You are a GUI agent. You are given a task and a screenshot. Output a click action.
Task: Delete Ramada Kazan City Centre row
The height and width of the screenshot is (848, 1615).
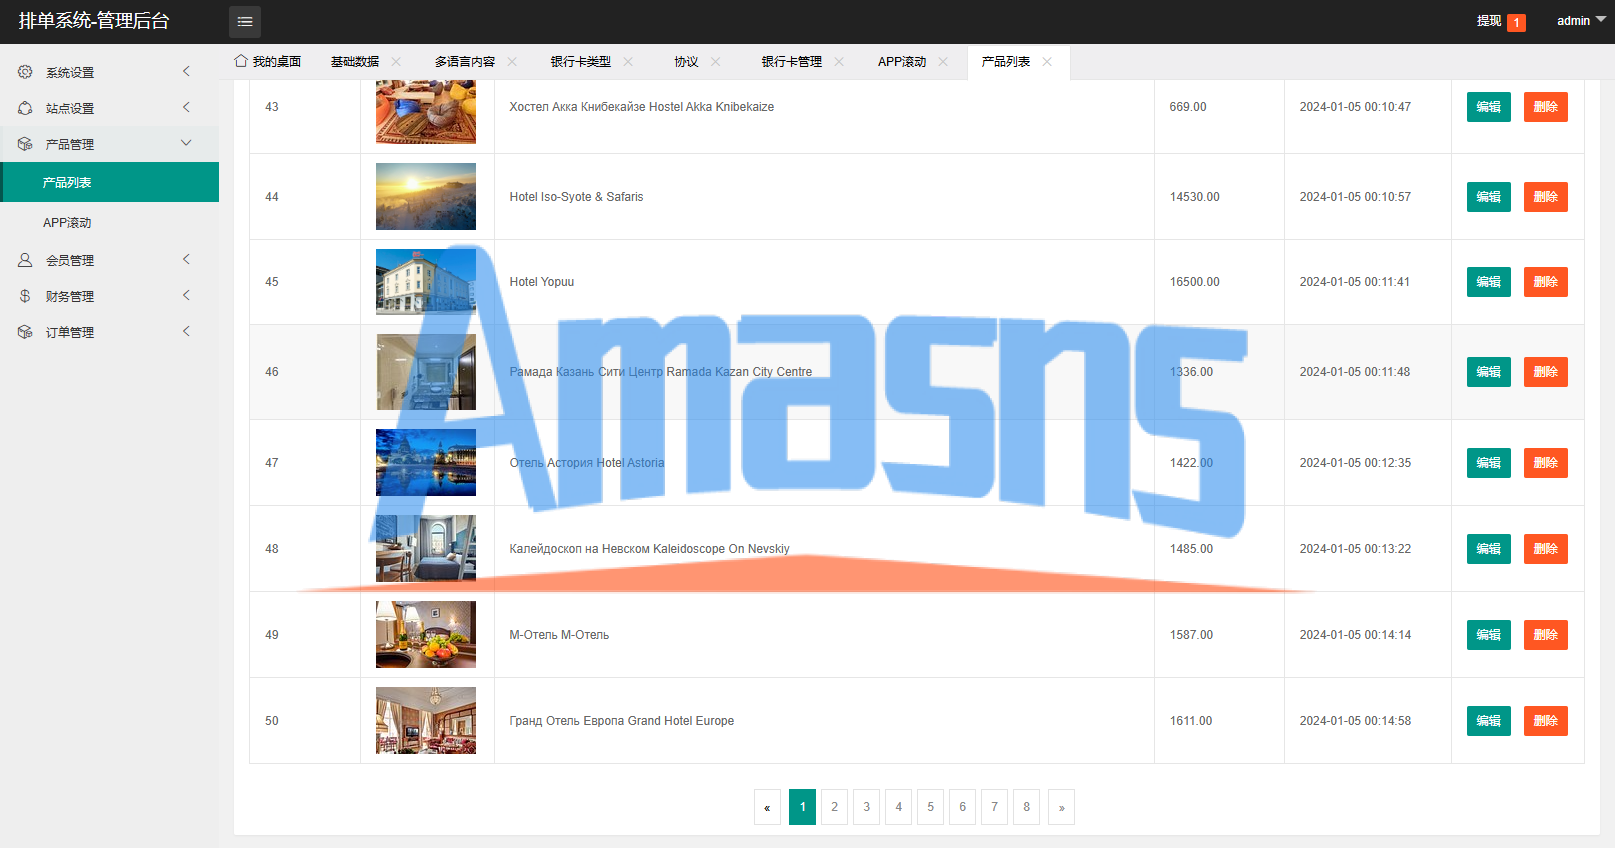click(1546, 372)
